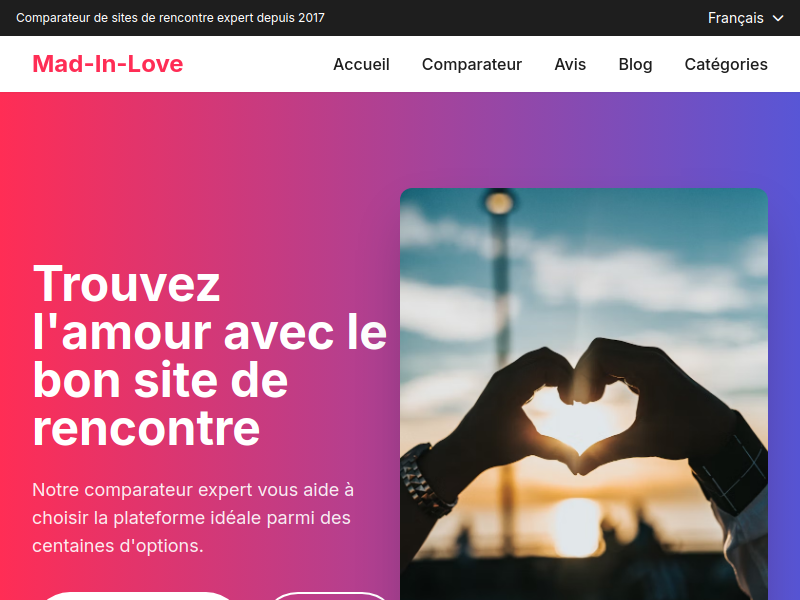Click the "Notre comparateur expert" paragraph

coord(193,517)
